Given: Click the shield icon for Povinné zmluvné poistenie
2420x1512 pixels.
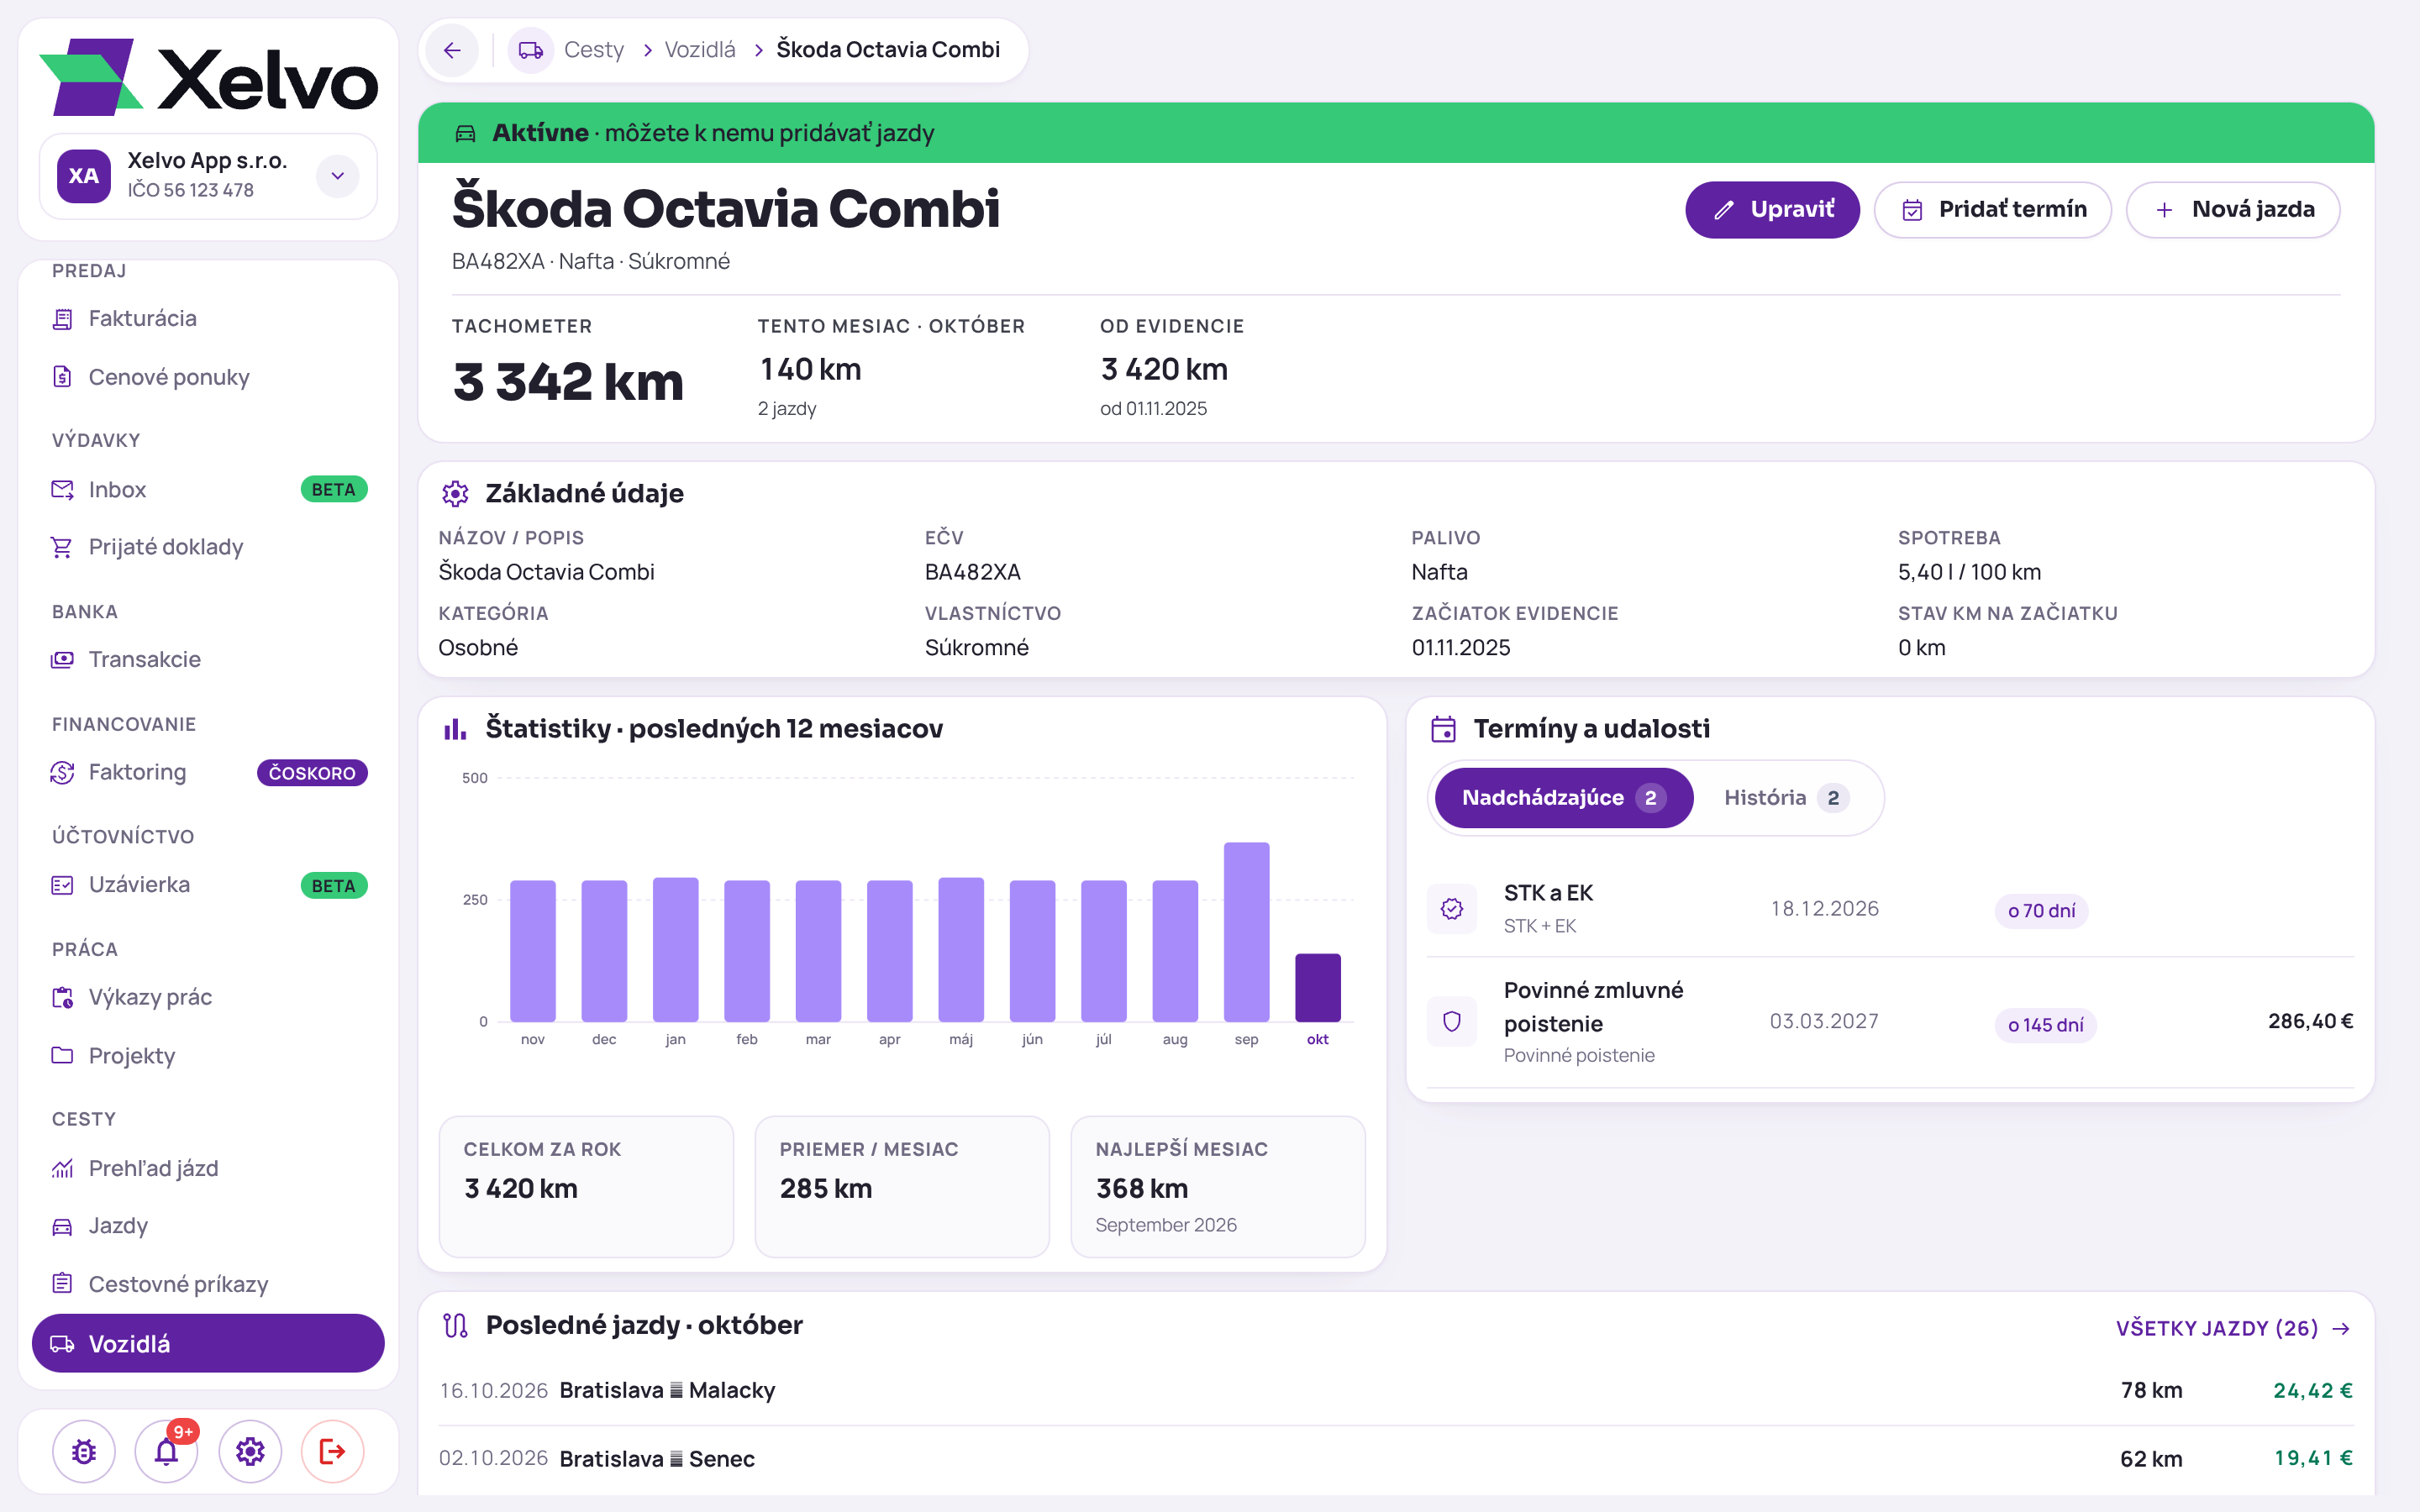Looking at the screenshot, I should [1452, 1021].
